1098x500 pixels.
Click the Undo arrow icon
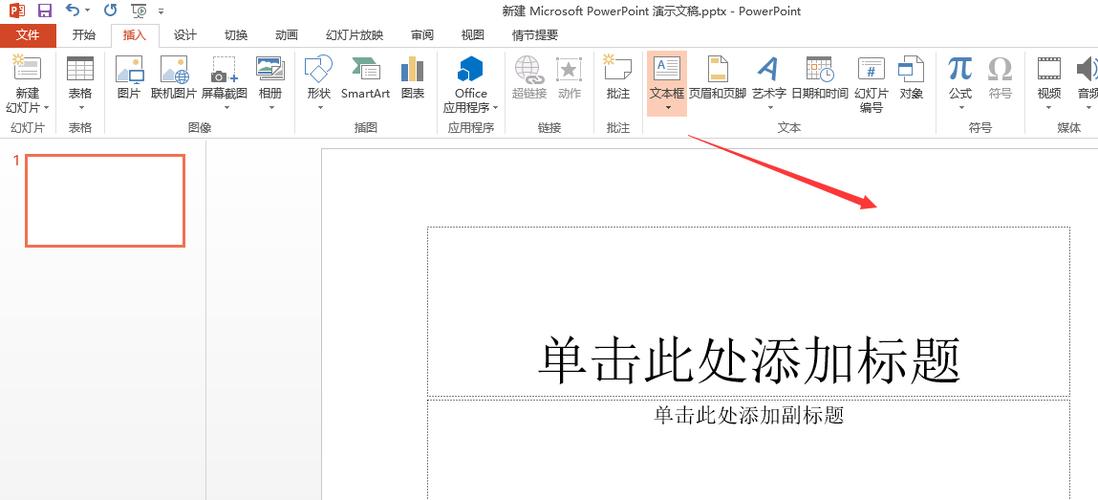[72, 11]
